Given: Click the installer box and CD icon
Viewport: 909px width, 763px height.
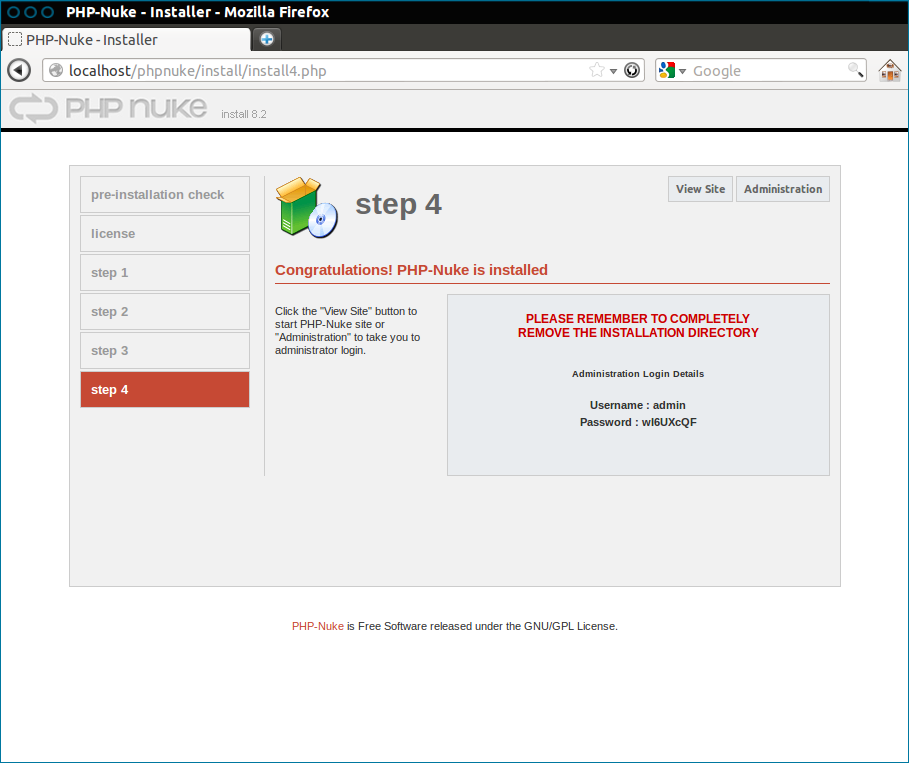Looking at the screenshot, I should coord(307,208).
